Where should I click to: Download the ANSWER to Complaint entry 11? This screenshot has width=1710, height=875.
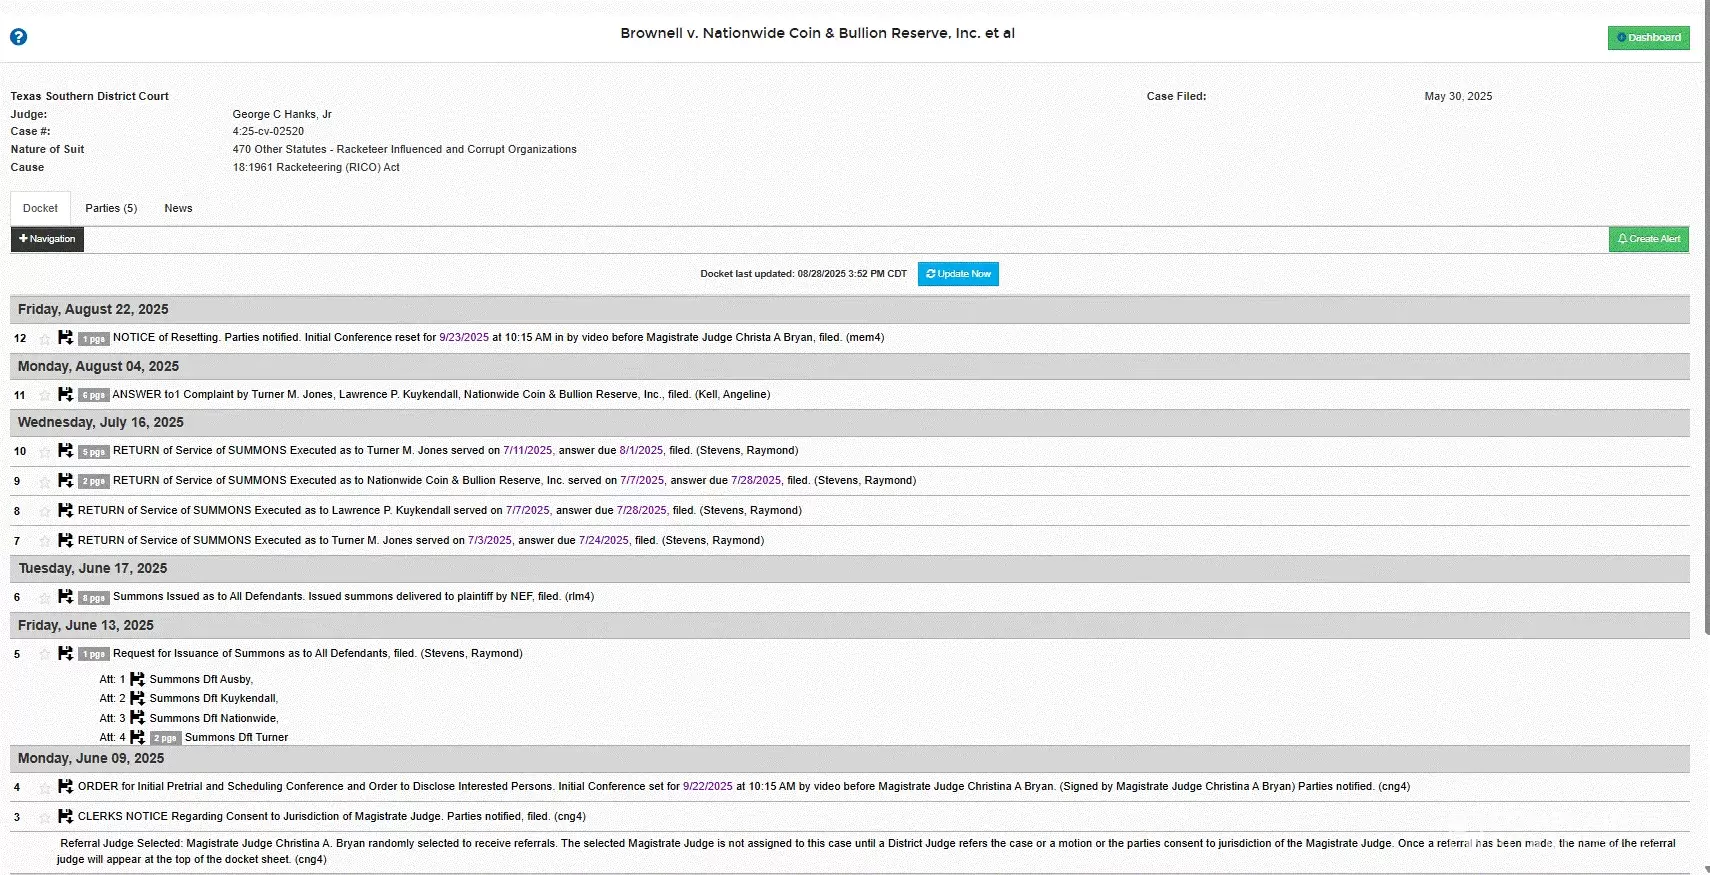tap(65, 395)
